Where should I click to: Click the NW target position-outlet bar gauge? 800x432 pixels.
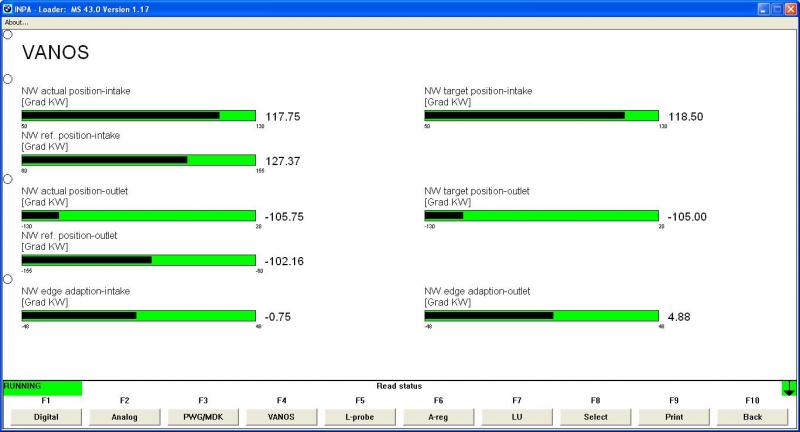click(x=541, y=216)
